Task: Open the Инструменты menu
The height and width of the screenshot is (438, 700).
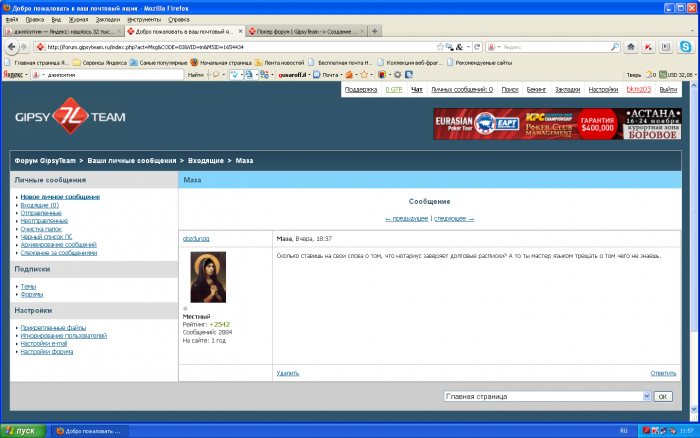Action: (144, 20)
